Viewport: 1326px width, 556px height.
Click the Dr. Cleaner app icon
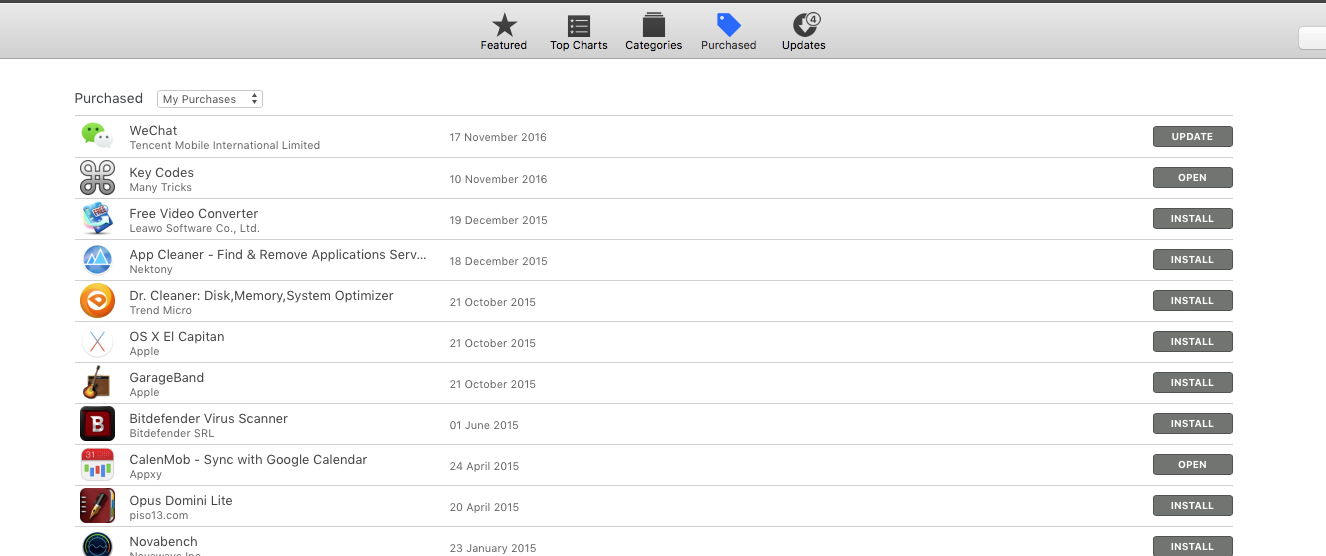(97, 301)
